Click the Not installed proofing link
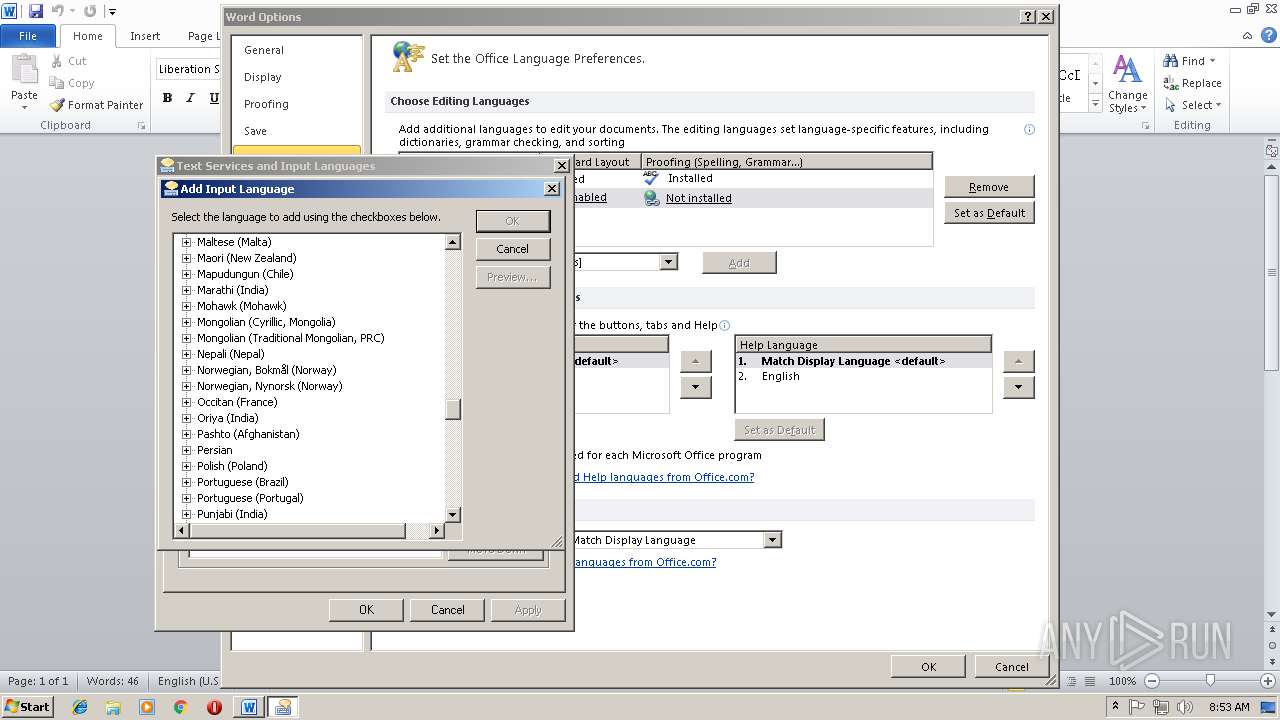This screenshot has width=1280, height=720. pos(699,198)
